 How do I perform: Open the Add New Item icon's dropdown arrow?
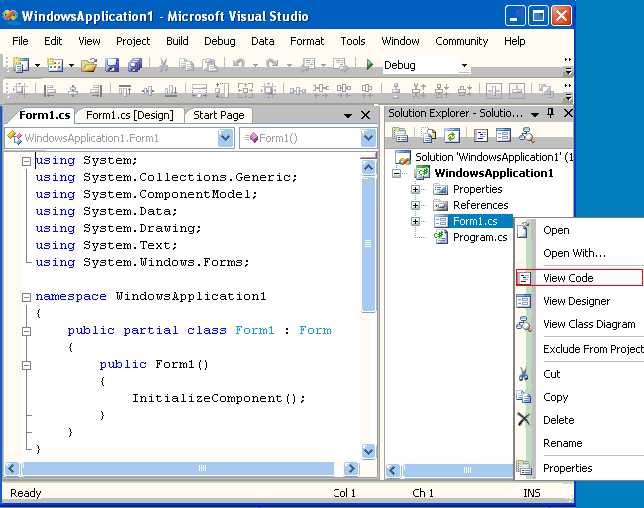click(x=71, y=65)
